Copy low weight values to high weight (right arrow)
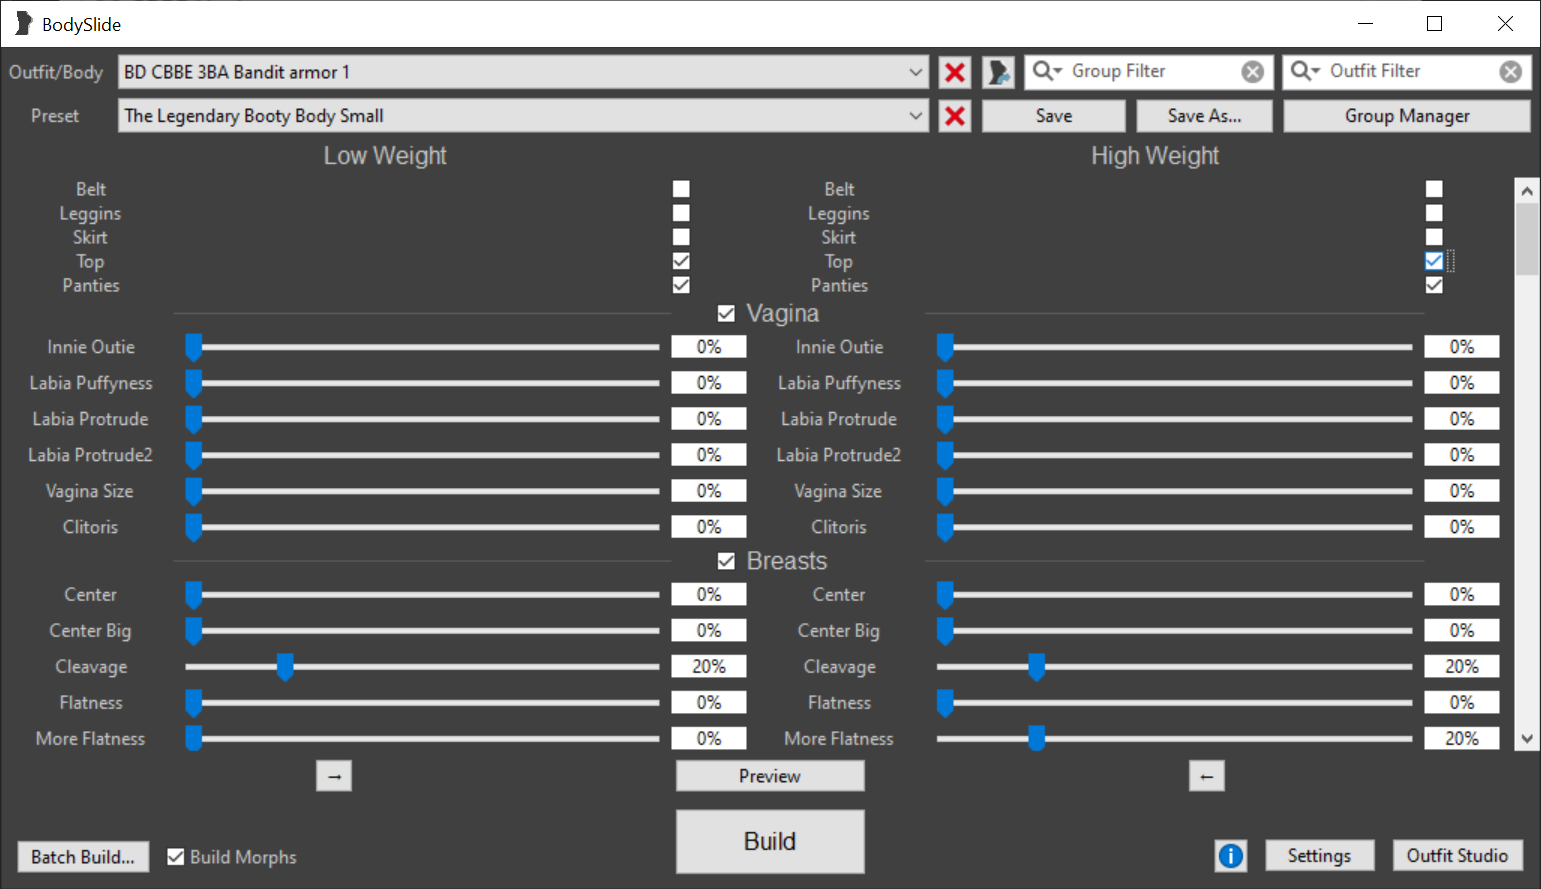This screenshot has width=1541, height=889. point(334,776)
